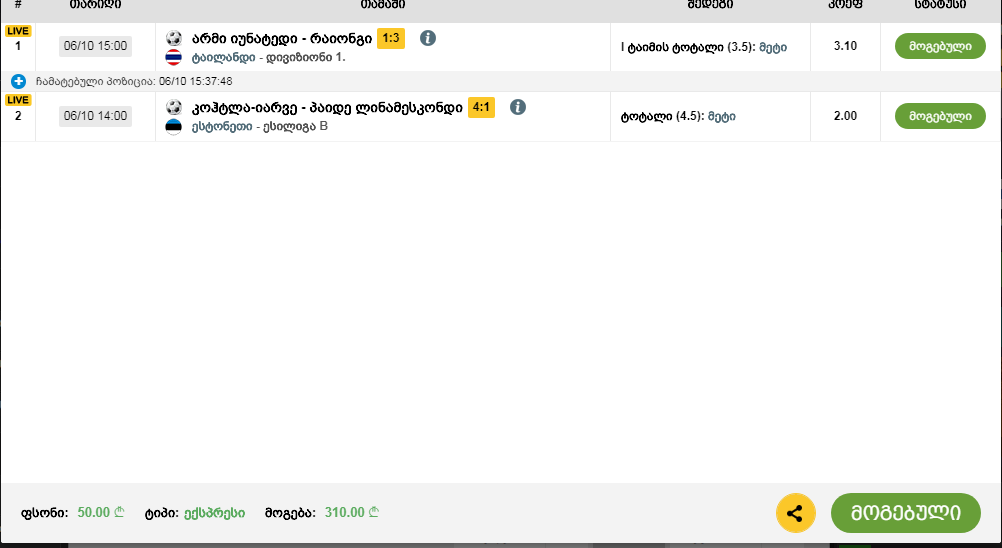
Task: Click the მეტი outcome in first-half total (3.5)
Action: click(773, 47)
